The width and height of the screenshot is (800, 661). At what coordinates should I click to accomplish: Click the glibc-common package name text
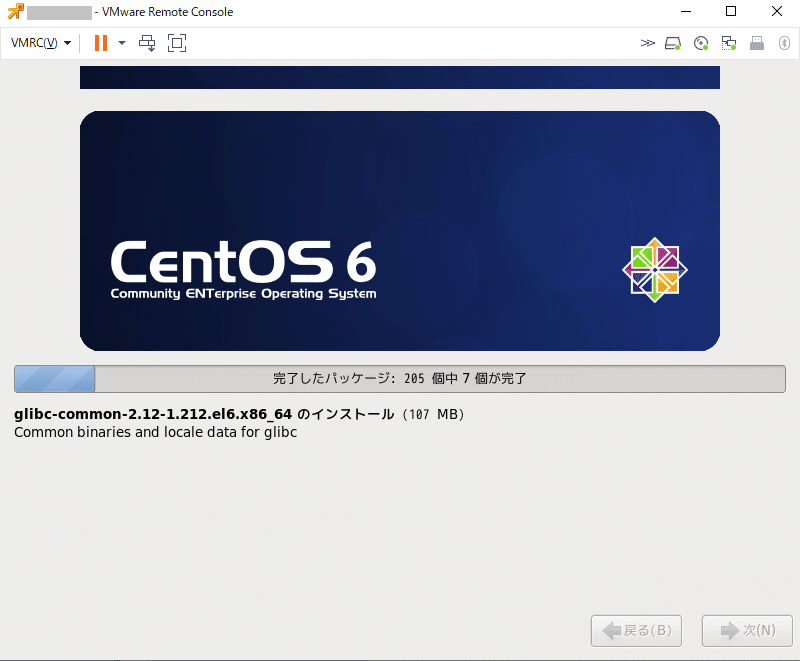coord(153,414)
